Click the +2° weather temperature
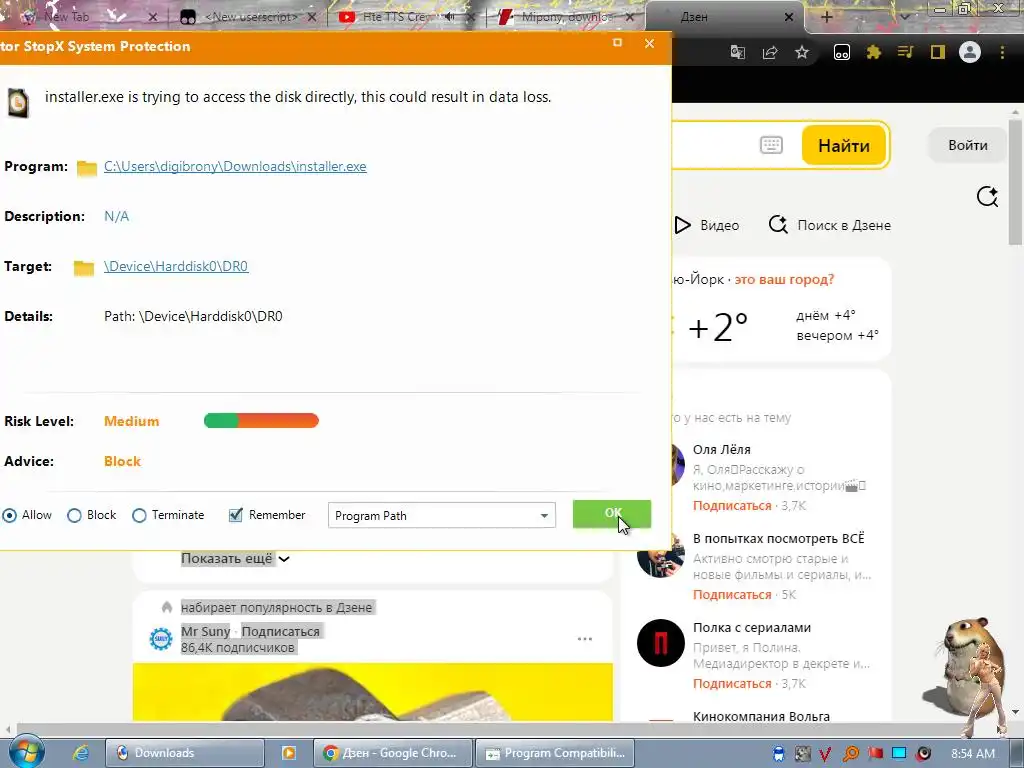 [x=718, y=327]
